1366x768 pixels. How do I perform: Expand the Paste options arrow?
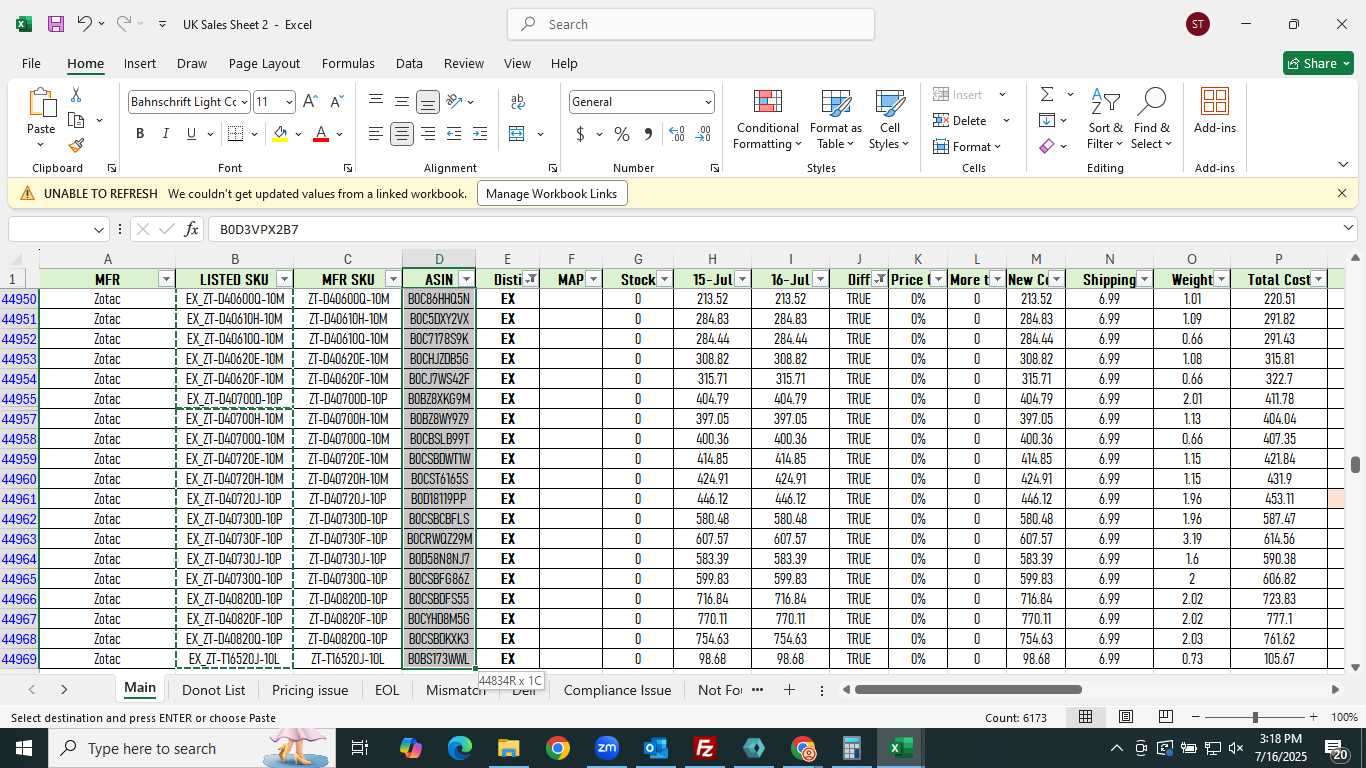tap(41, 146)
